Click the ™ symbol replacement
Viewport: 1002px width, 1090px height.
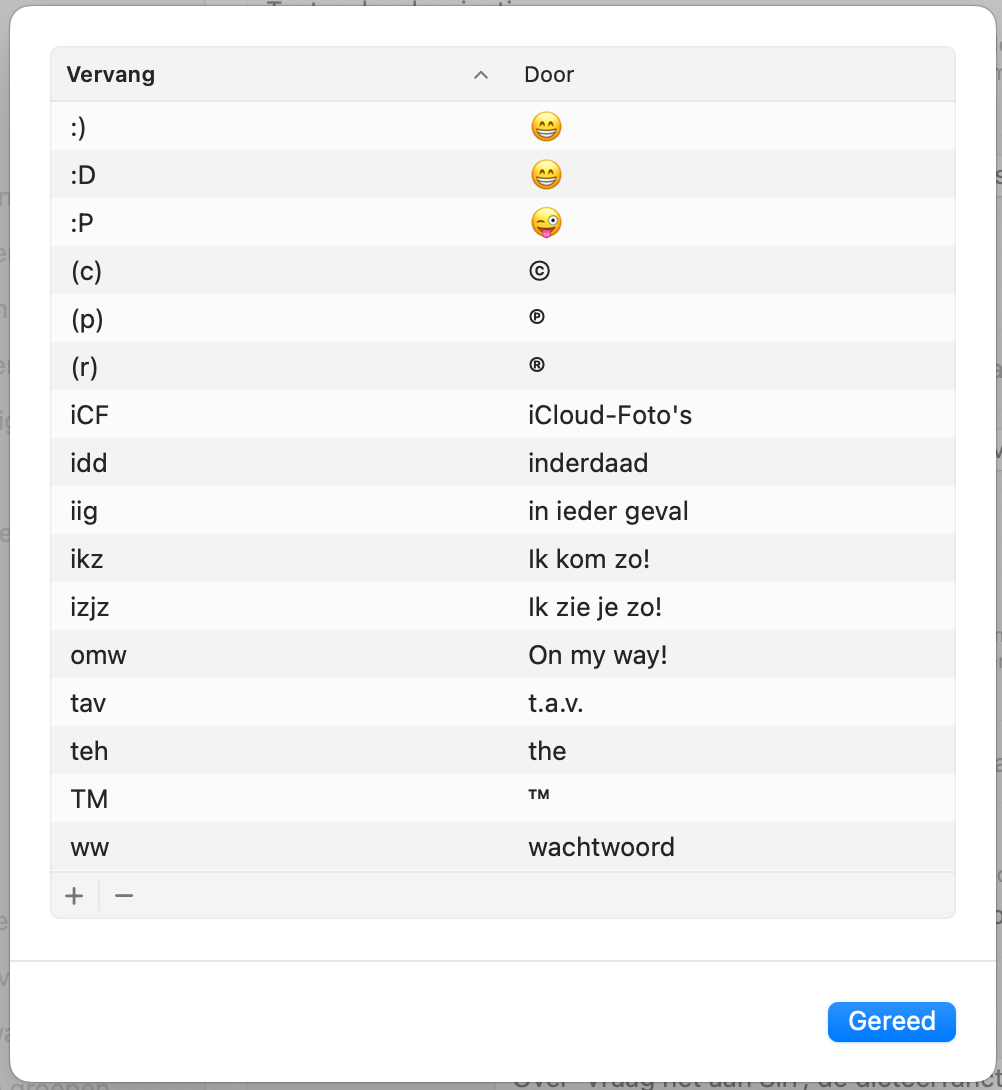tap(539, 794)
